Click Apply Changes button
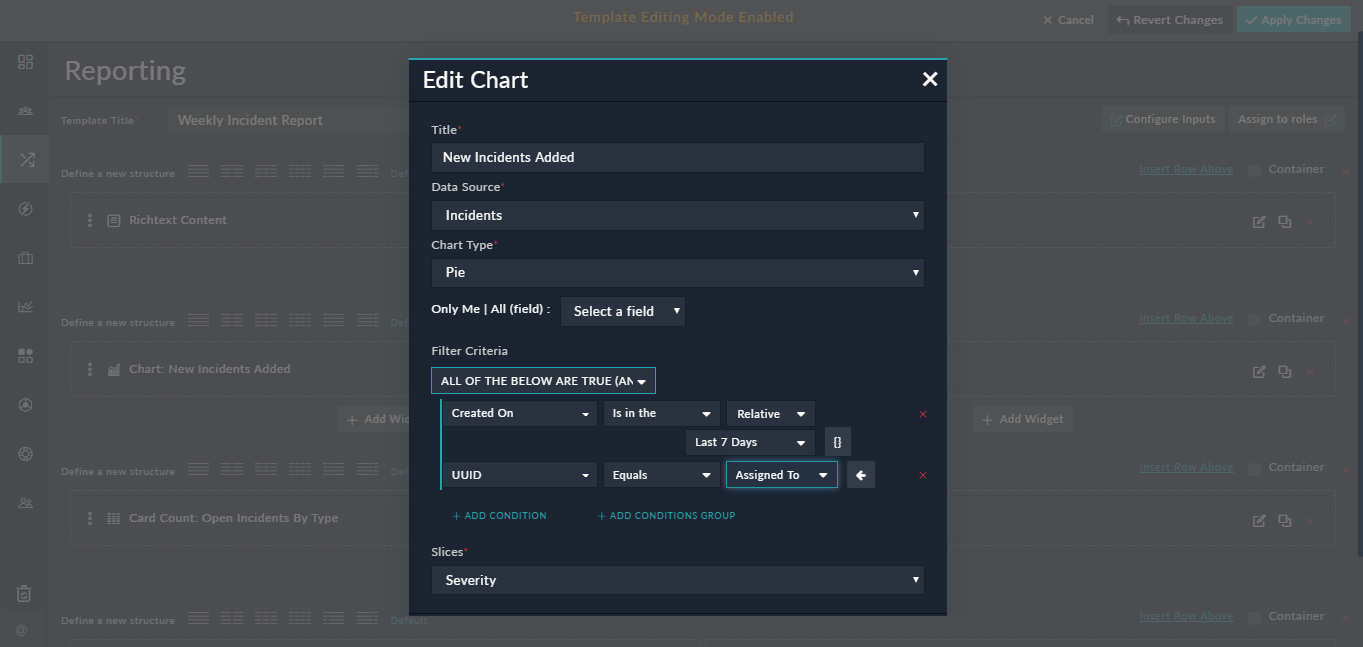The height and width of the screenshot is (647, 1363). point(1293,18)
